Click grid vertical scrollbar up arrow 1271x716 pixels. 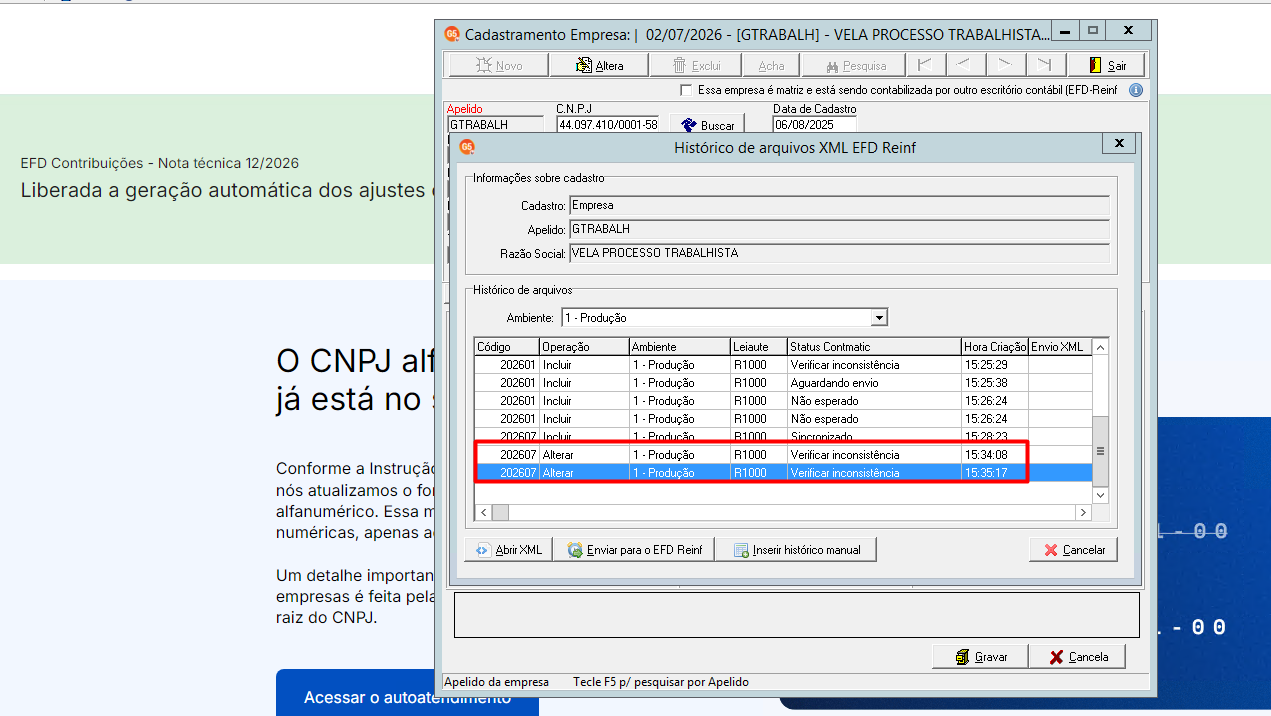point(1100,348)
